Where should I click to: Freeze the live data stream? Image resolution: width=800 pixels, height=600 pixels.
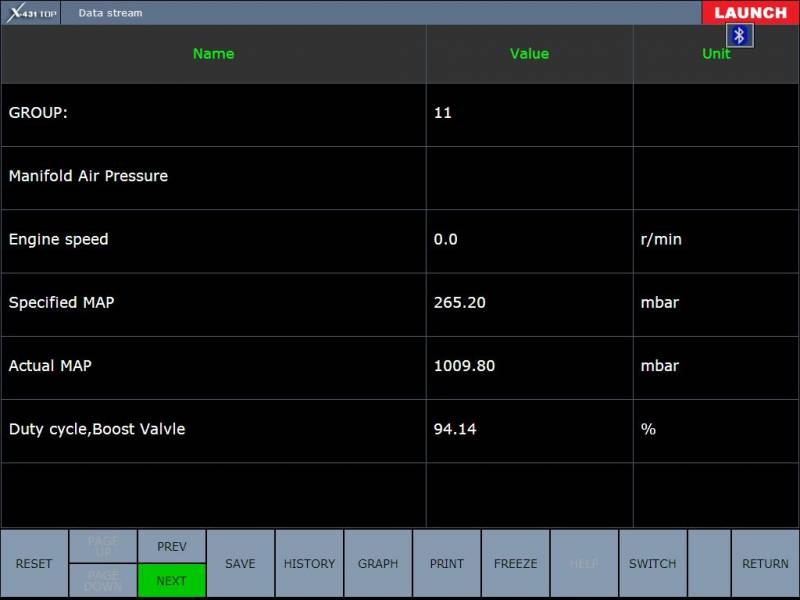pos(515,564)
